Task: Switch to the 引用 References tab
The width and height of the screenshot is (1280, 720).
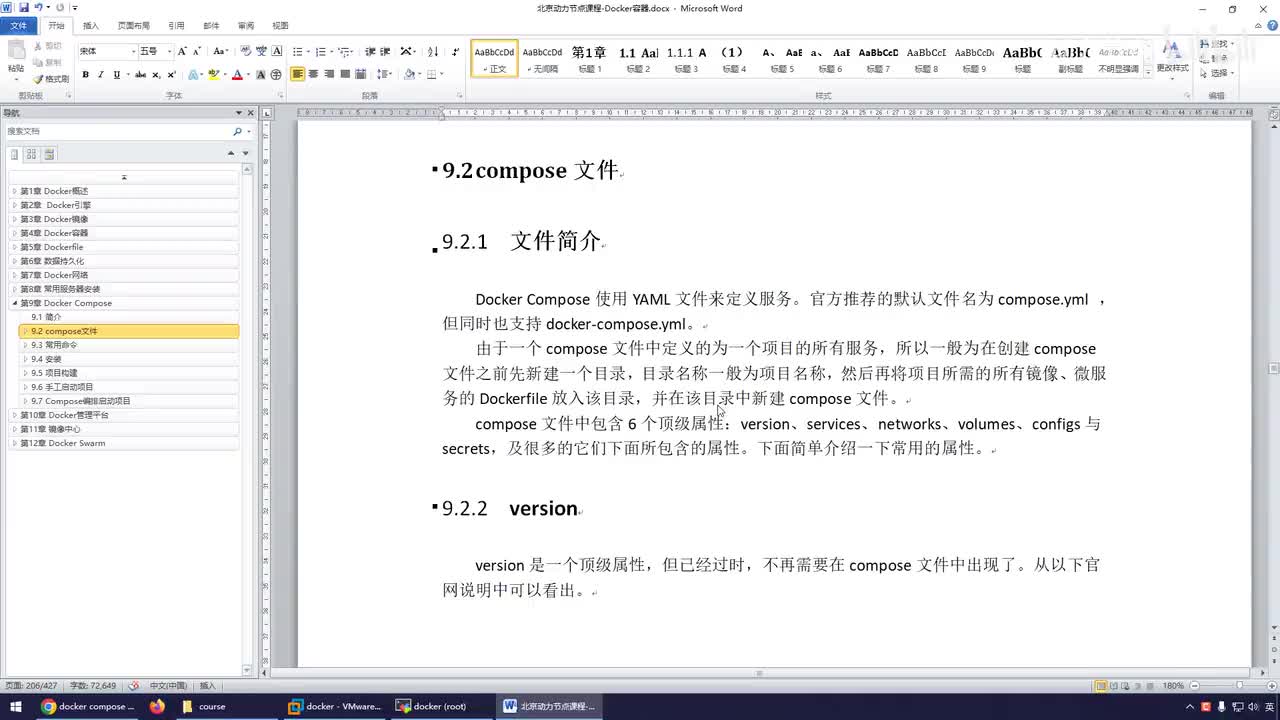Action: click(176, 26)
